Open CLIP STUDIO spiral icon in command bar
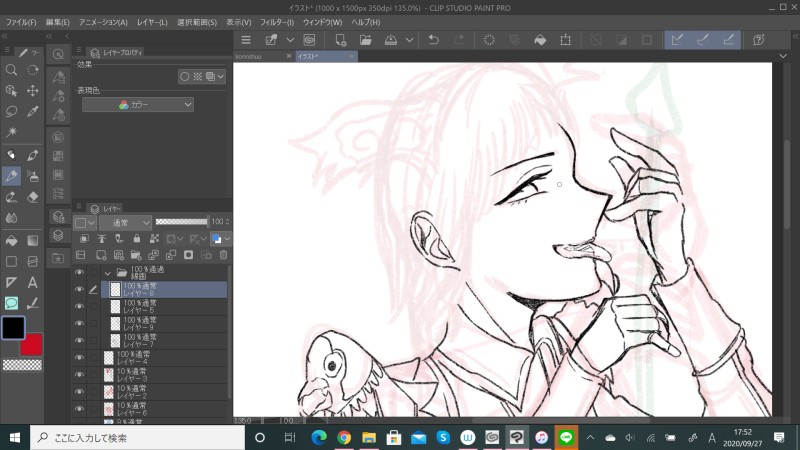The image size is (800, 450). (310, 40)
